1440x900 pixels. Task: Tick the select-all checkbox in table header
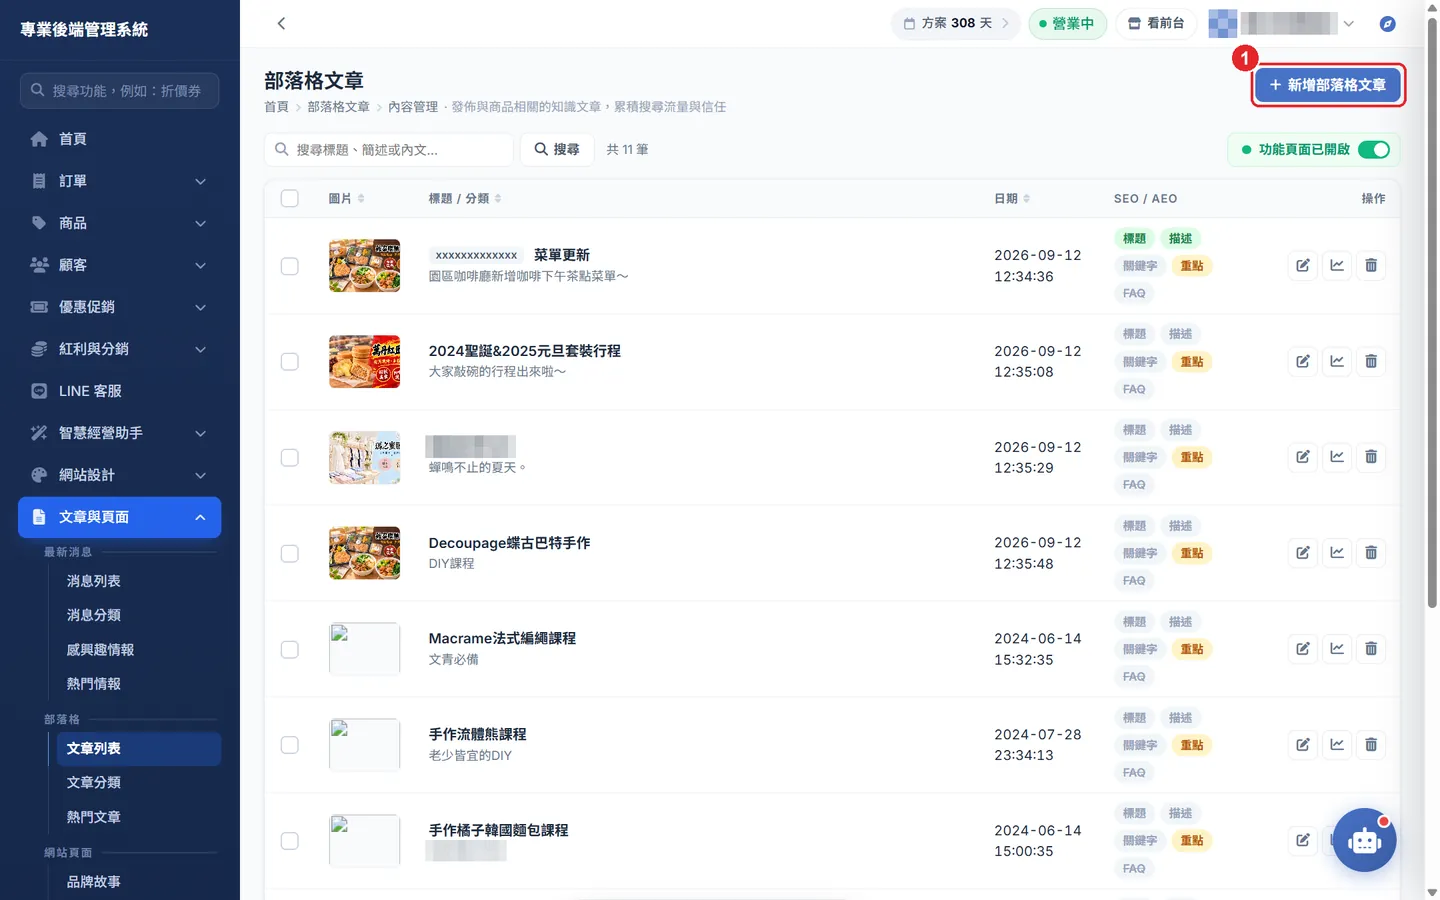pyautogui.click(x=290, y=198)
